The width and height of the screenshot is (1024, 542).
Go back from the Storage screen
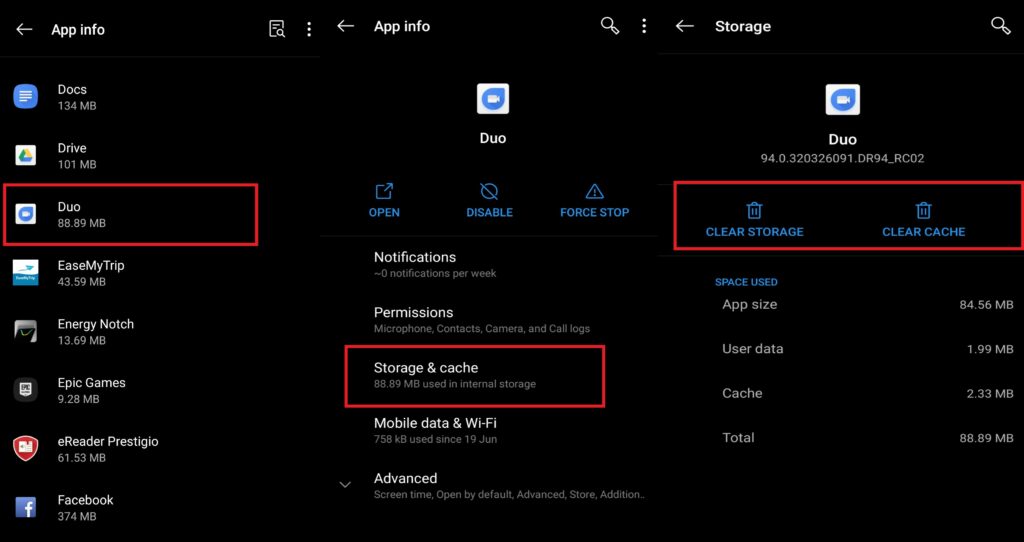[684, 26]
